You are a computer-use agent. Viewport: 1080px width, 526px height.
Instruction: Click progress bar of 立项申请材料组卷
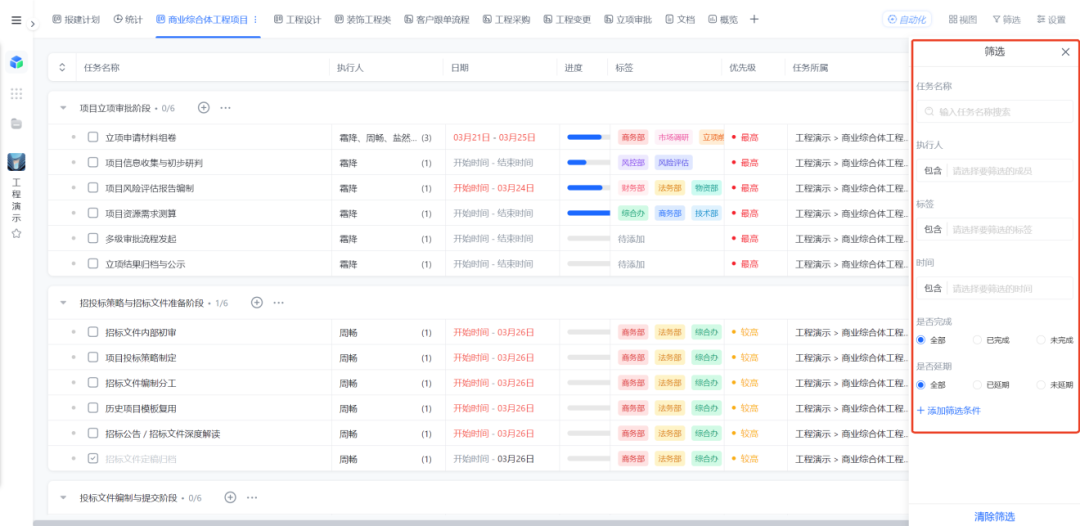pos(588,137)
